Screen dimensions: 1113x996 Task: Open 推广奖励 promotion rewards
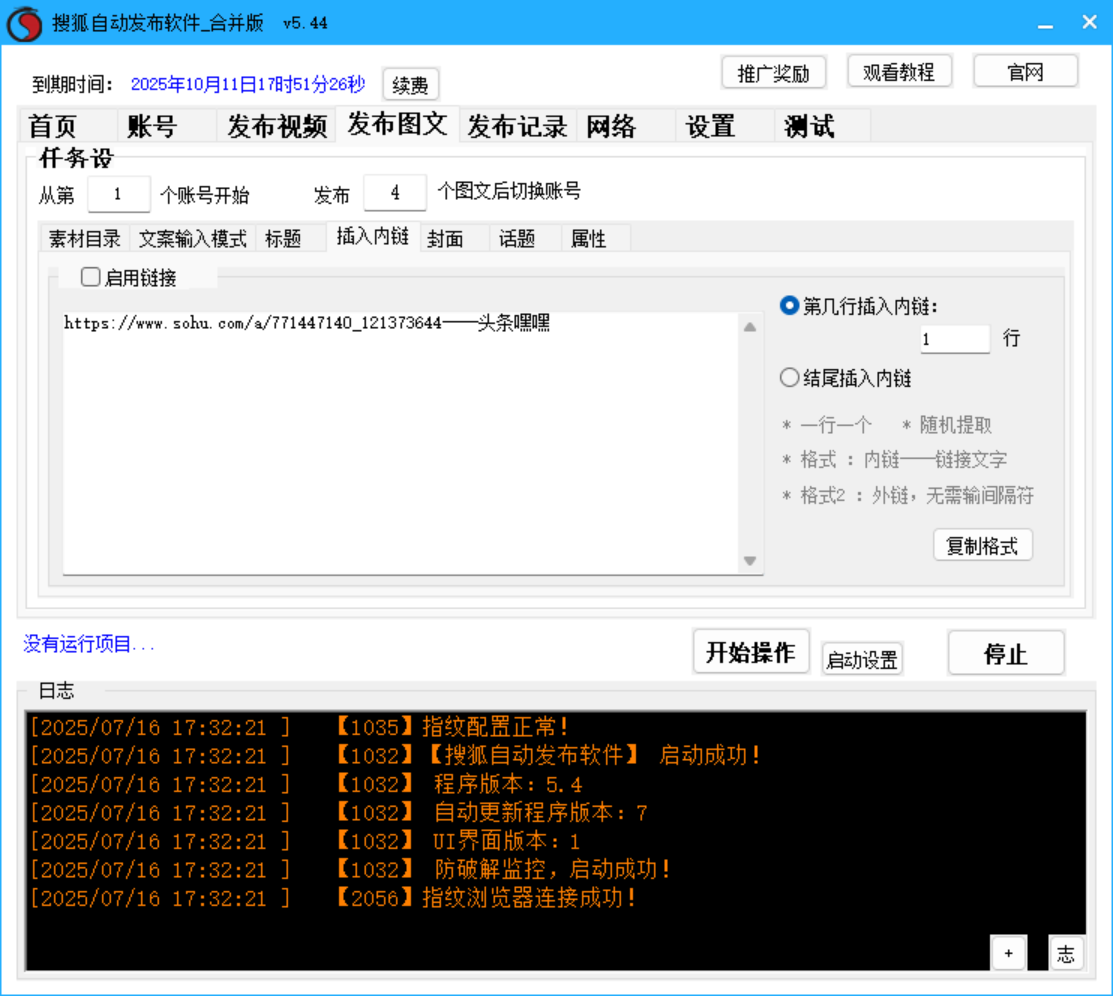[774, 72]
